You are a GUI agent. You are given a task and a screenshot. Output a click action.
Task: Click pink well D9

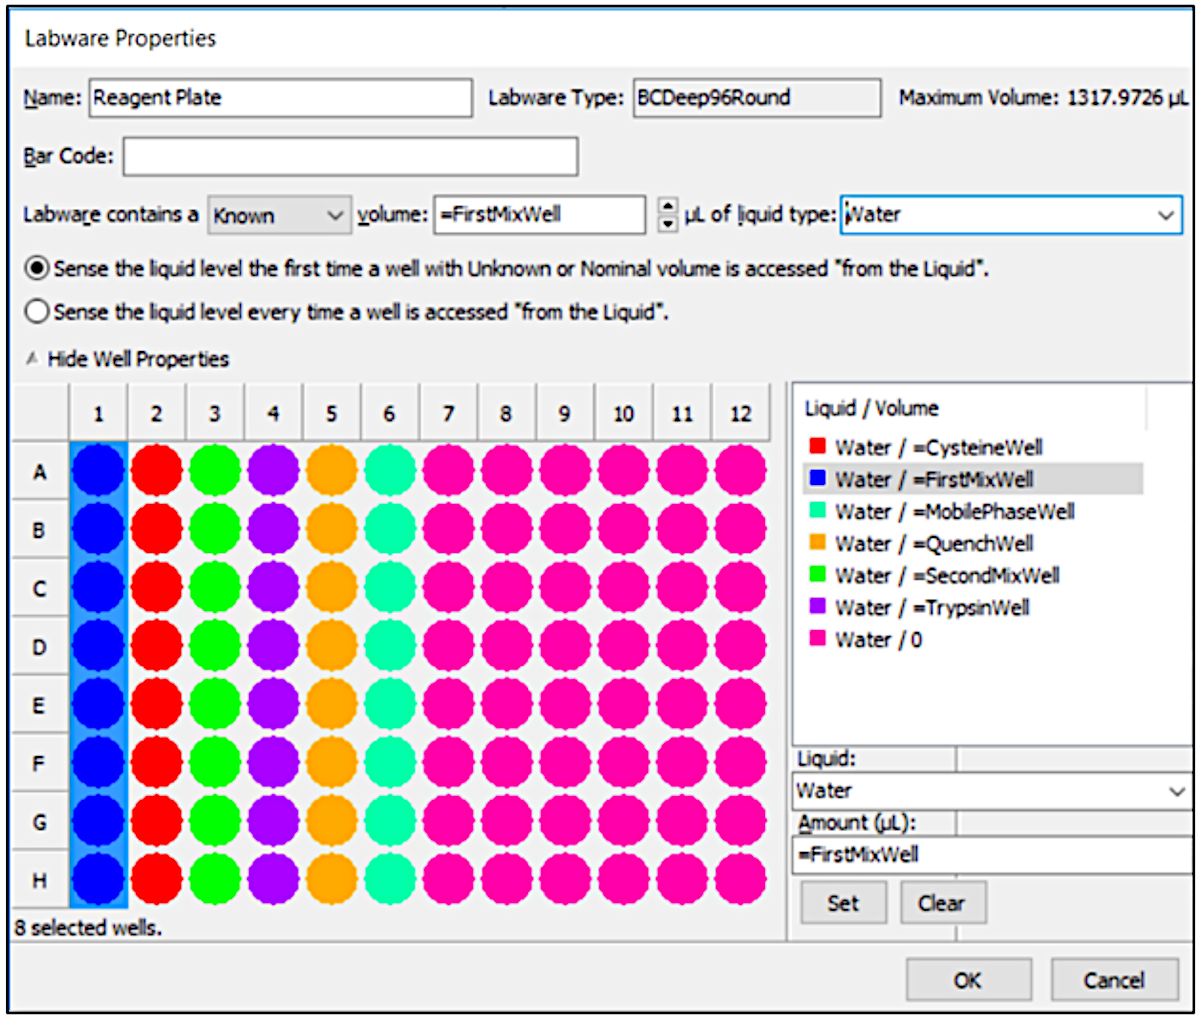(565, 647)
